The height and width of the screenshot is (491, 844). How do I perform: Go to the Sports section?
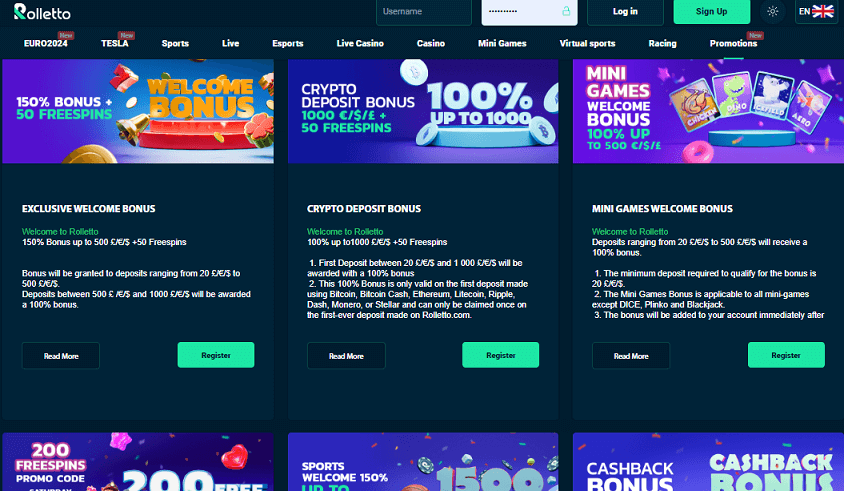coord(175,44)
